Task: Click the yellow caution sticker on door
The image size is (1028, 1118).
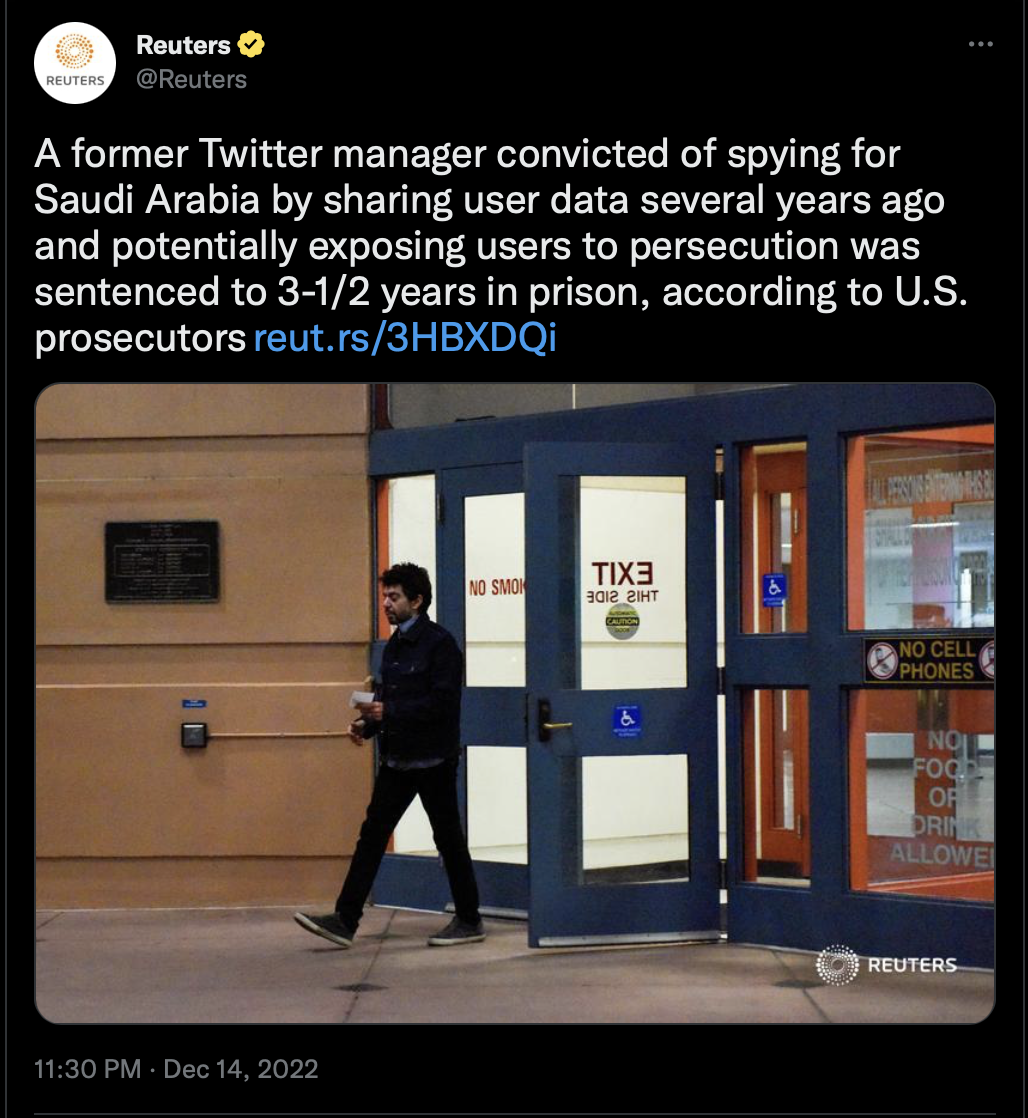Action: pyautogui.click(x=622, y=621)
